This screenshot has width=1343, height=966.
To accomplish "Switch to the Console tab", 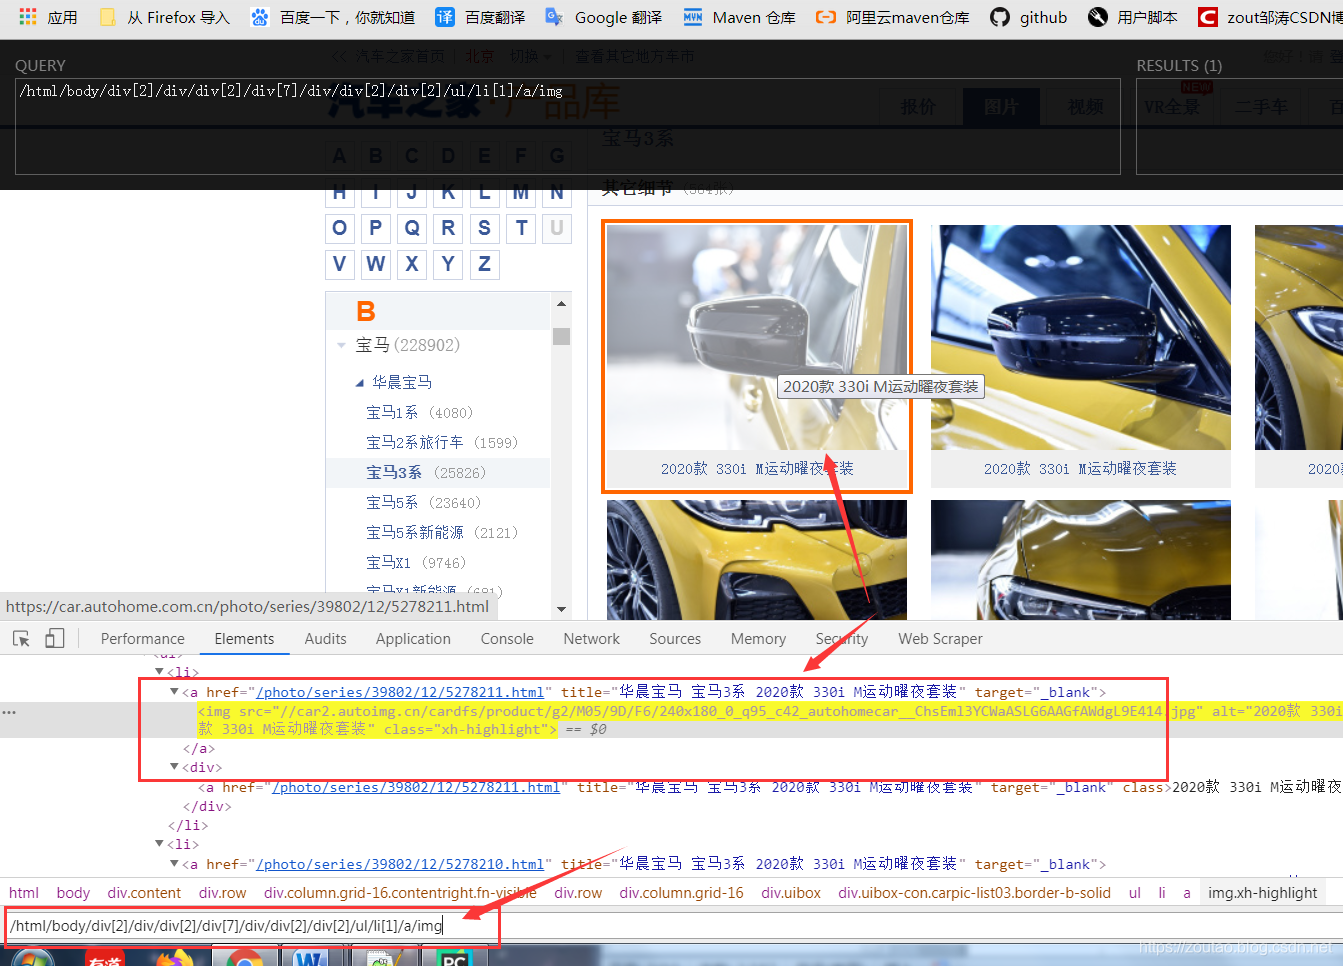I will coord(507,638).
